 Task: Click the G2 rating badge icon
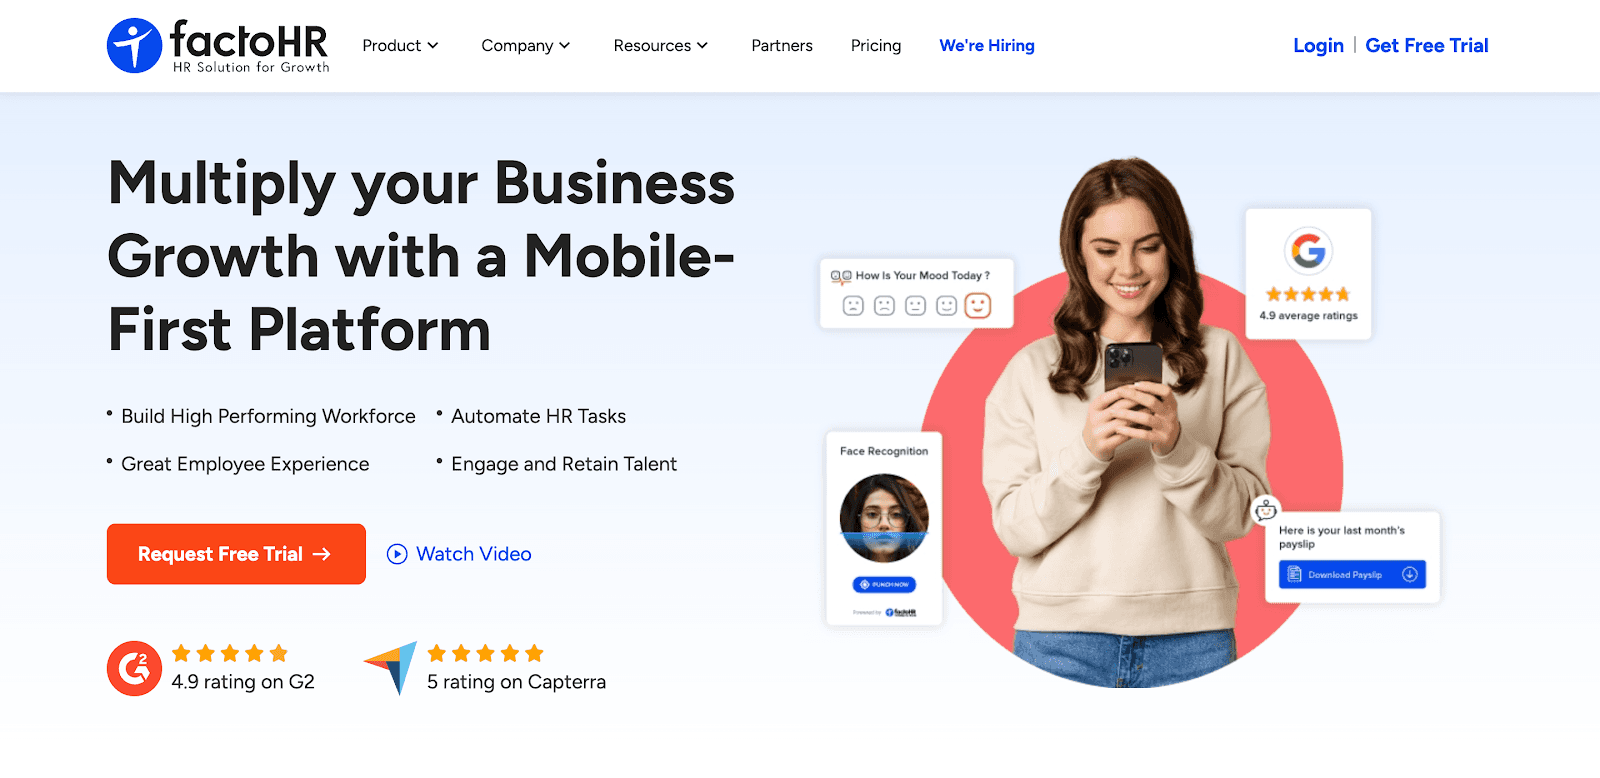point(134,668)
